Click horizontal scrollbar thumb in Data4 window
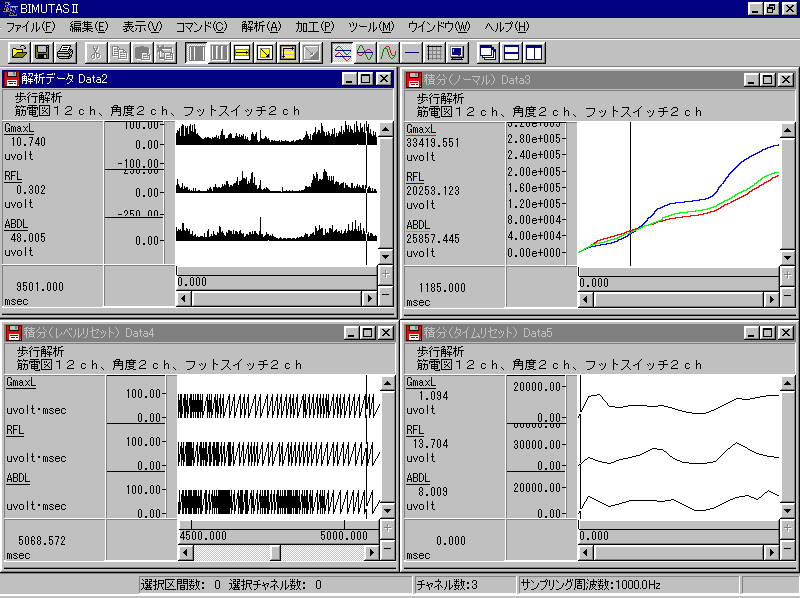Viewport: 800px width, 598px height. point(275,553)
